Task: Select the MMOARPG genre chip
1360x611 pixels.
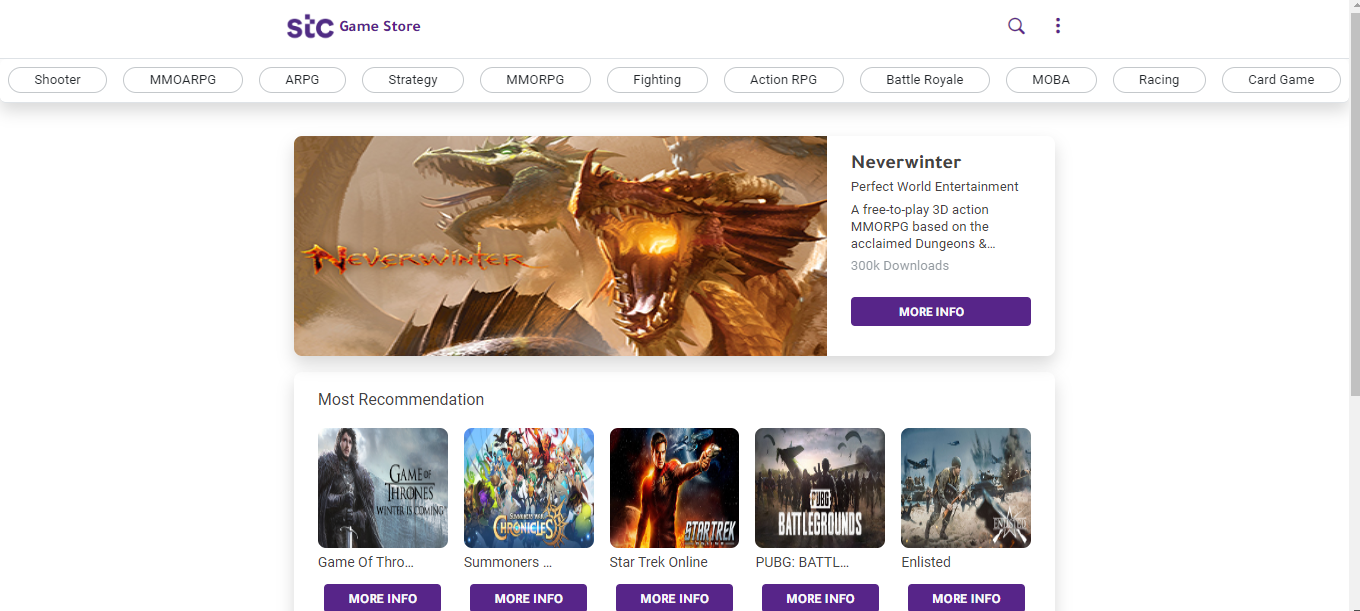Action: pos(182,79)
